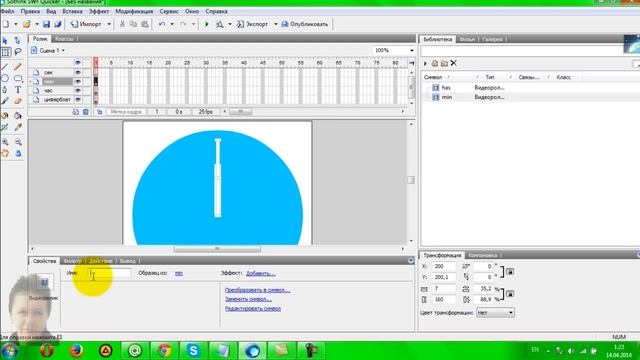Delete library item X icon
This screenshot has width=640, height=360.
(x=453, y=63)
